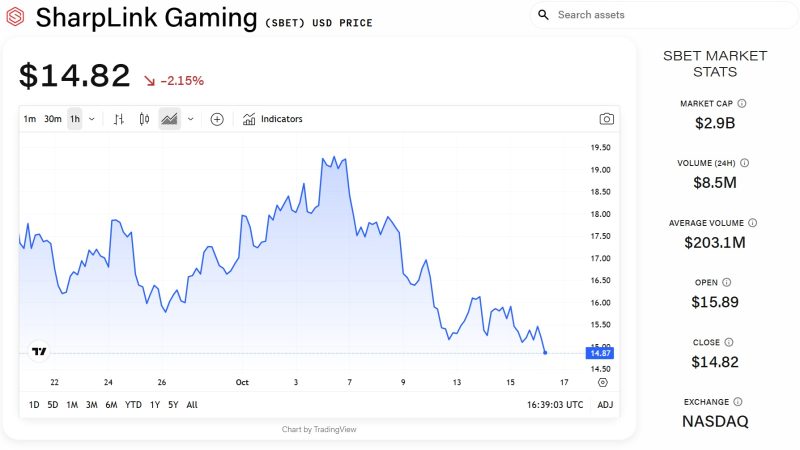Screen dimensions: 800x450
Task: Expand the chart style dropdown arrow
Action: pos(190,119)
